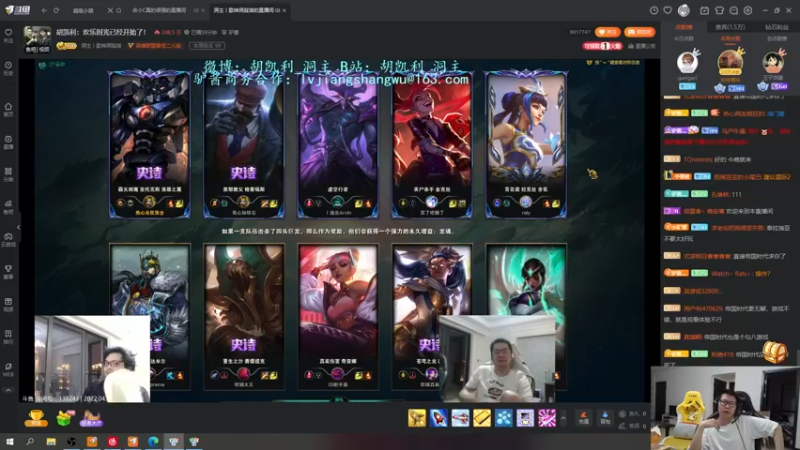Viewport: 800px width, 450px height.
Task: Click the gangari ranked user avatar
Action: click(687, 62)
